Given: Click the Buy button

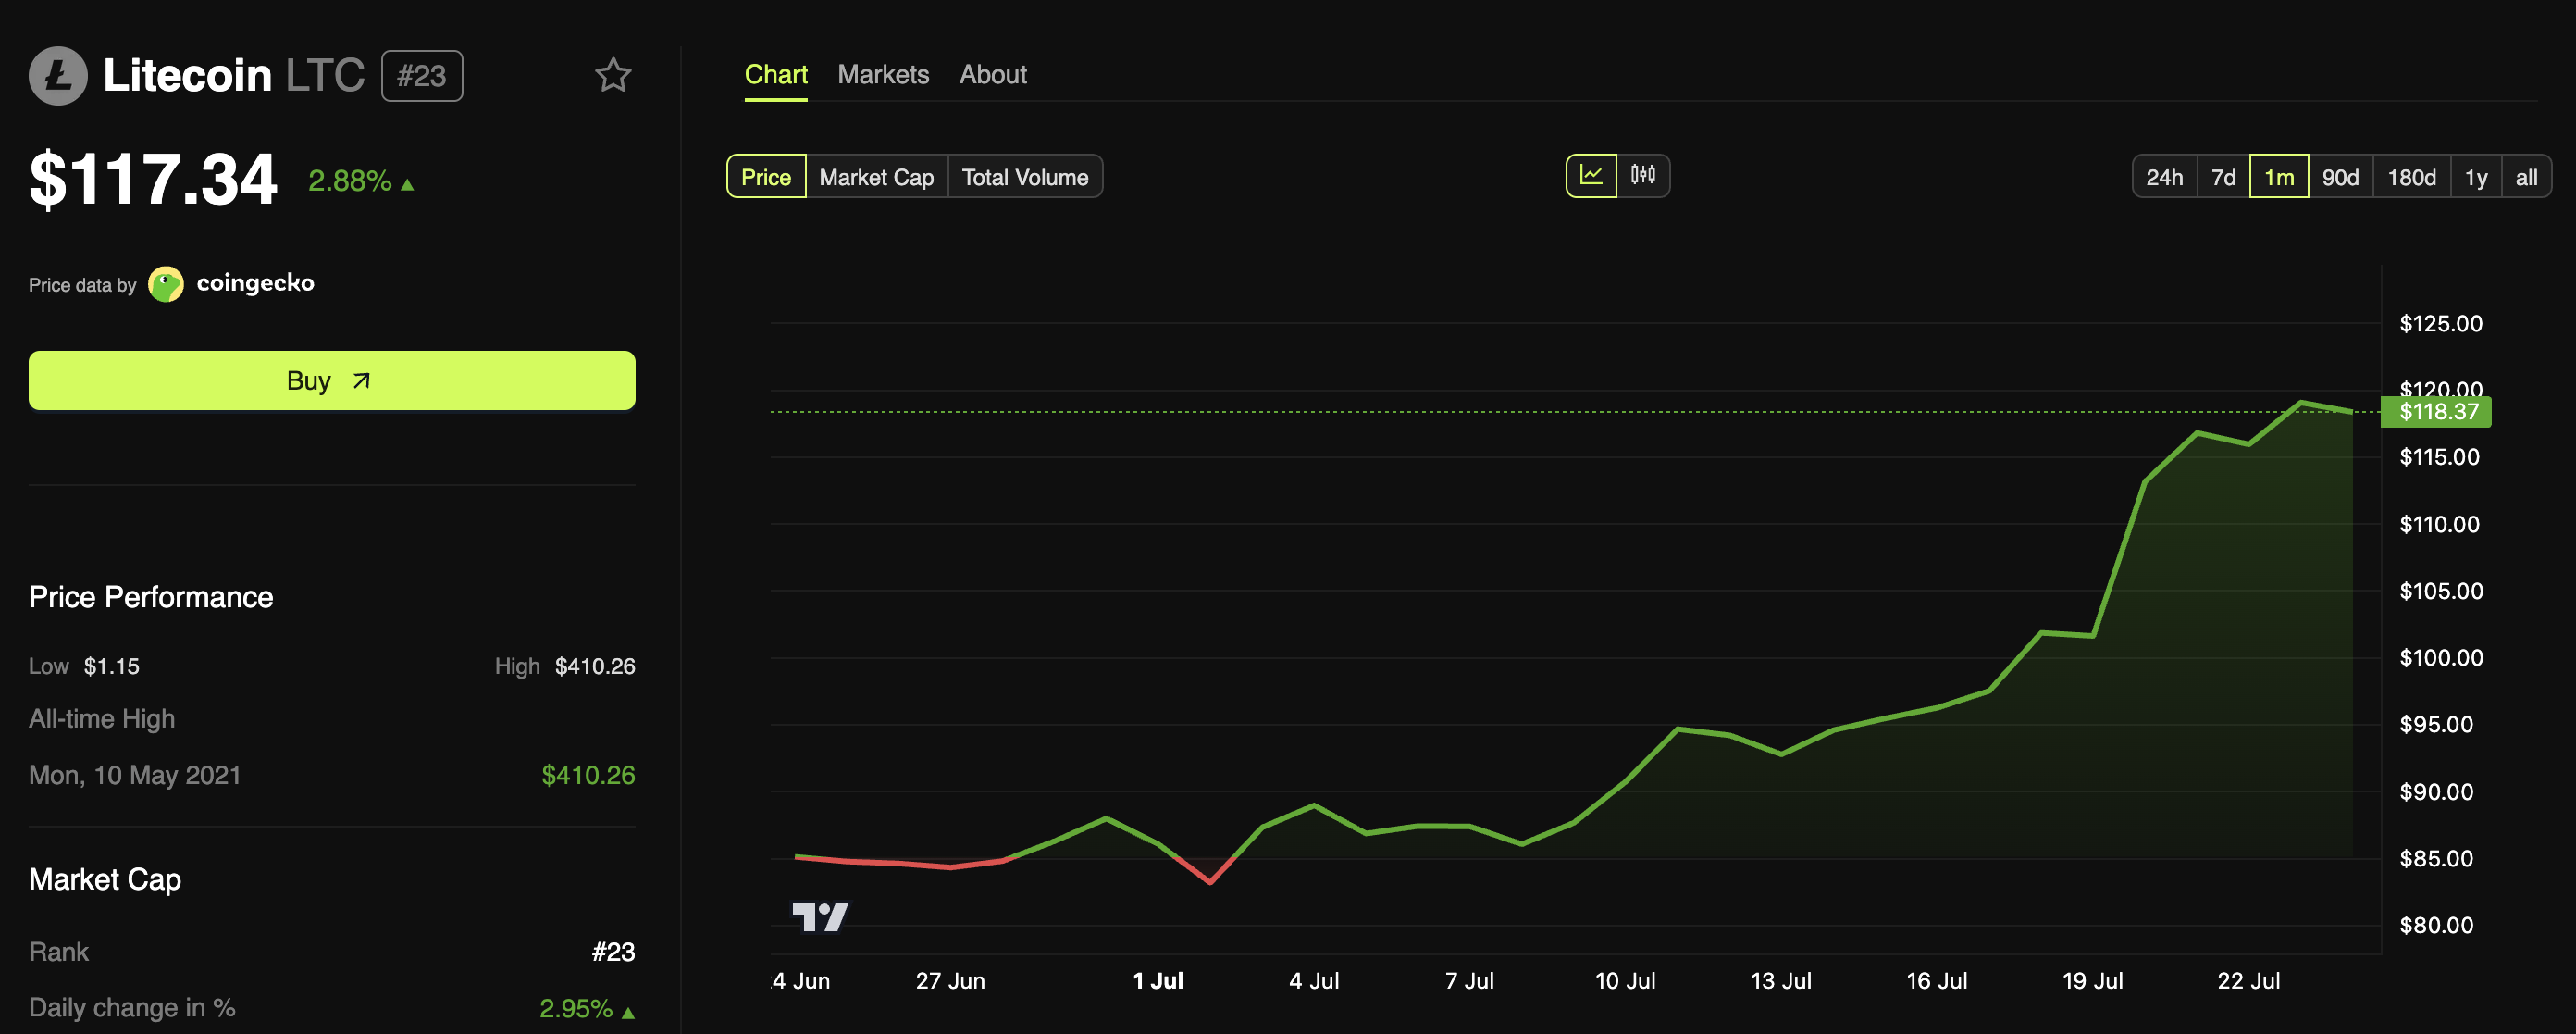Looking at the screenshot, I should coord(331,380).
